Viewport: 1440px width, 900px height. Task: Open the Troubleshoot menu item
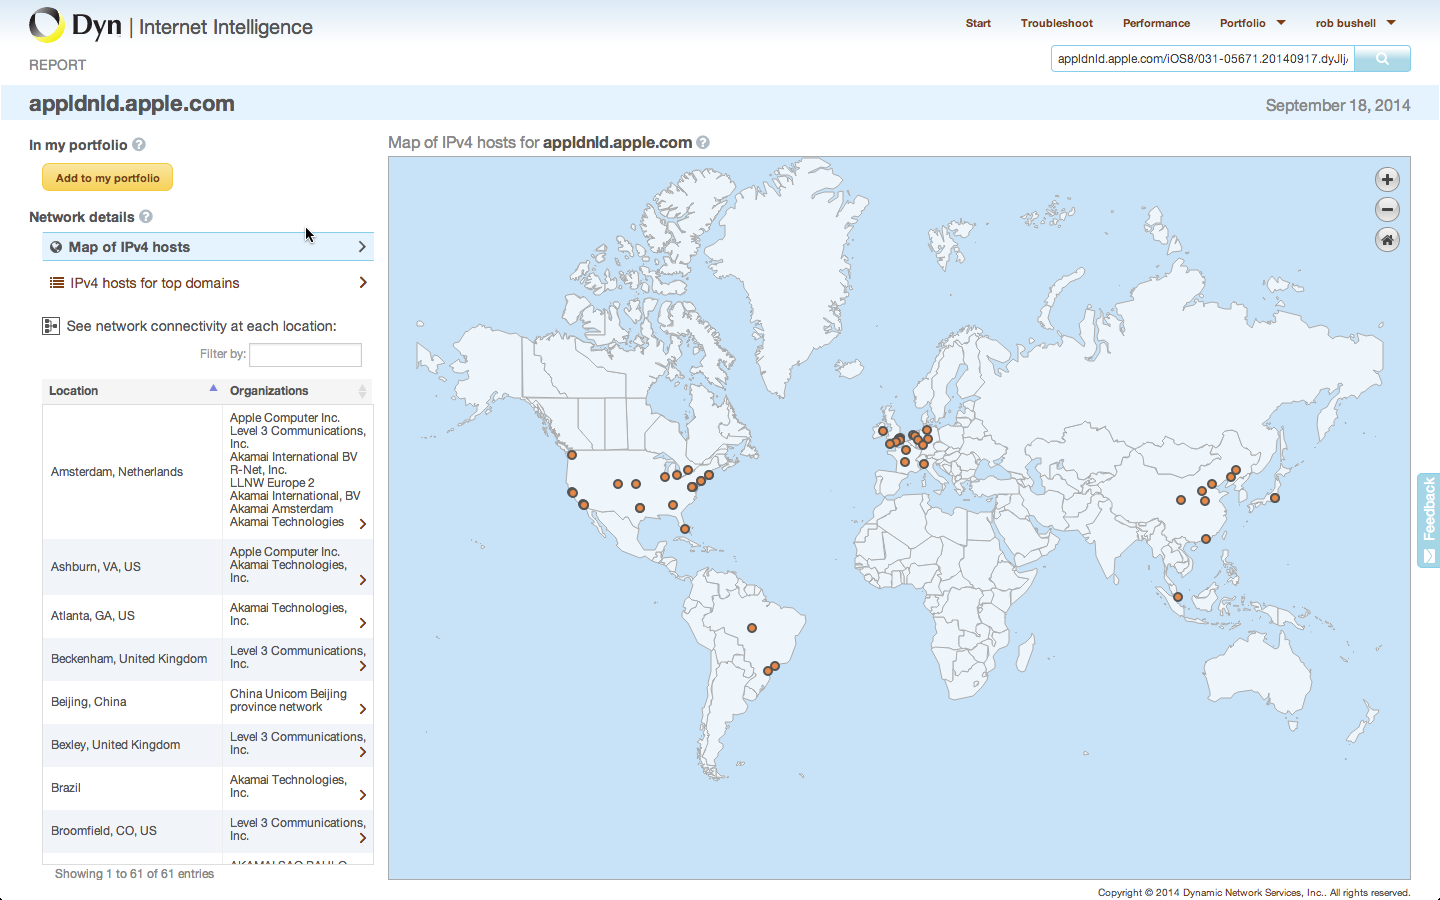1056,23
